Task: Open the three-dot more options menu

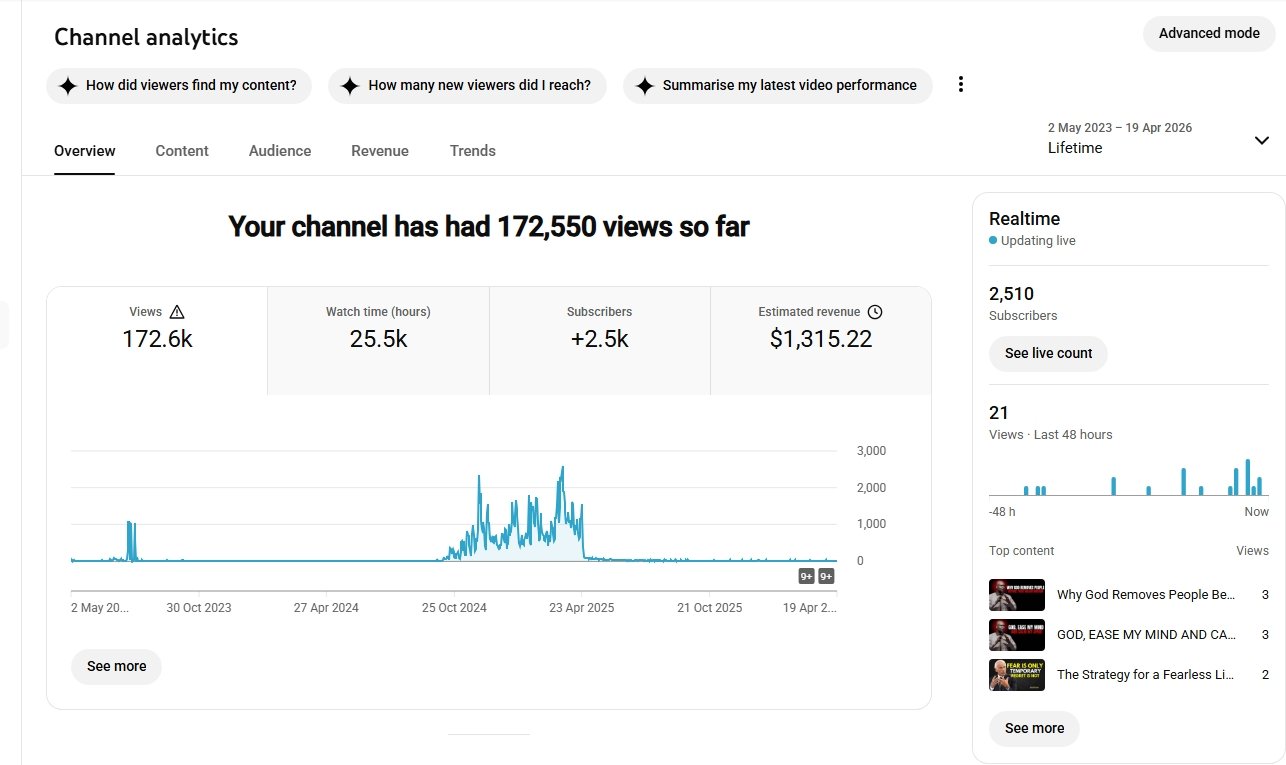Action: (x=961, y=85)
